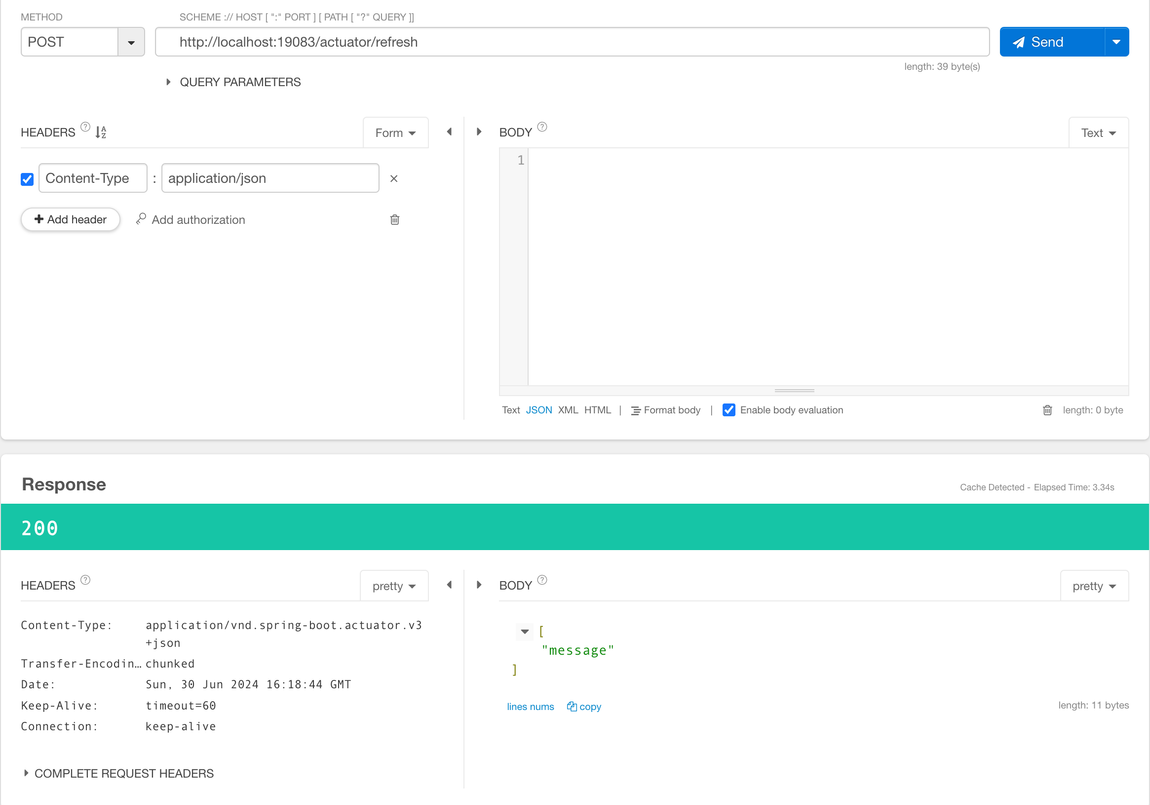
Task: Click line number 1 in body gutter
Action: 521,160
